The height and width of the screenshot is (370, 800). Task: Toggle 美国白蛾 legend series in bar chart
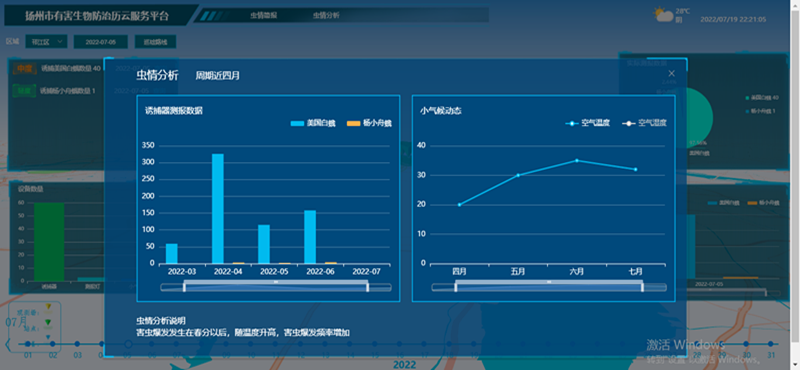coord(313,124)
